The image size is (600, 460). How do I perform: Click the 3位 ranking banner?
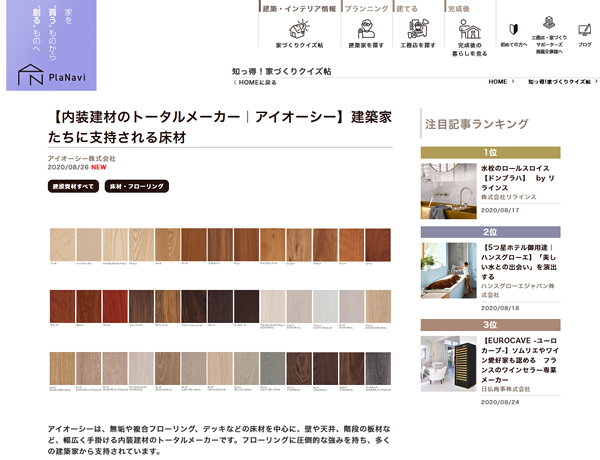[x=491, y=325]
